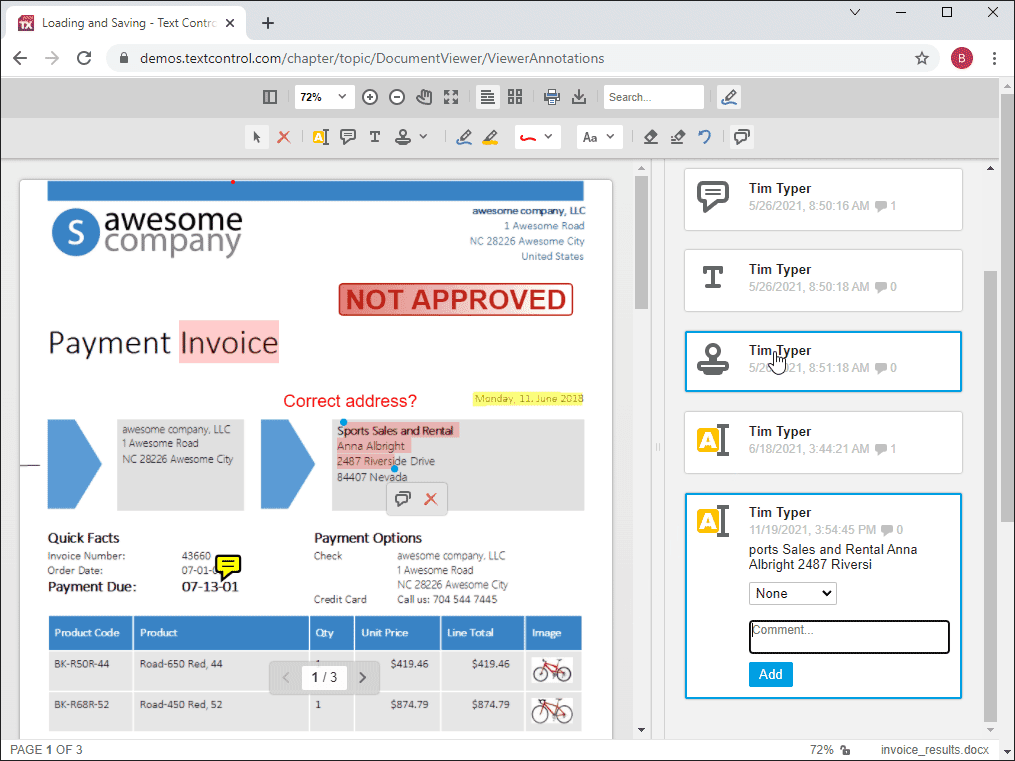The height and width of the screenshot is (761, 1015).
Task: Print the document using printer icon
Action: 552,97
